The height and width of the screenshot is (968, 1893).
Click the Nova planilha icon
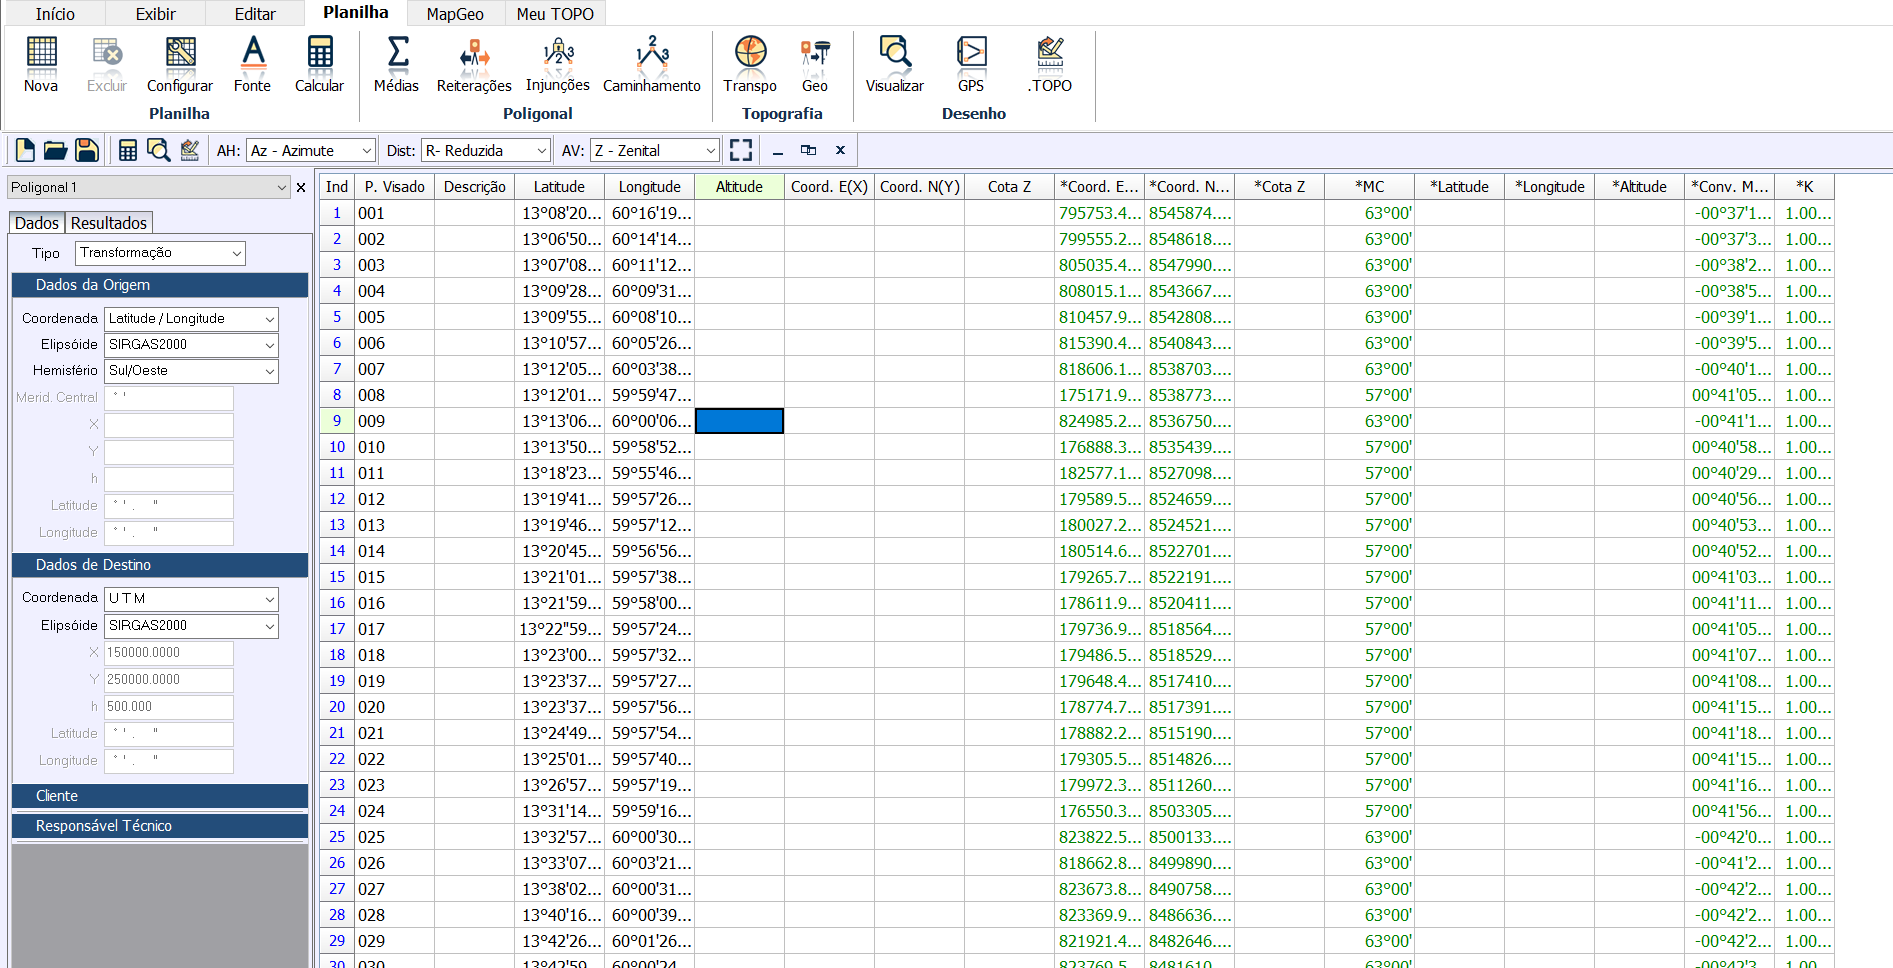tap(41, 64)
